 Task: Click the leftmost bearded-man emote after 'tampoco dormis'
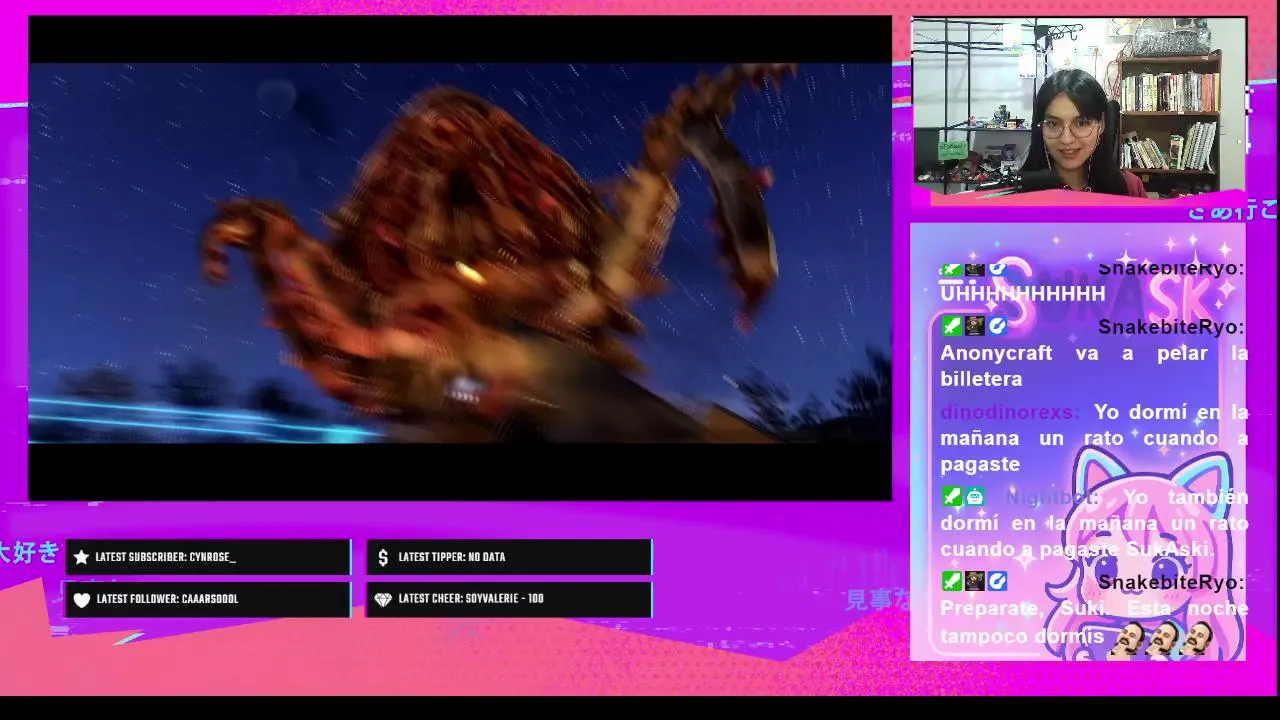click(x=1127, y=639)
